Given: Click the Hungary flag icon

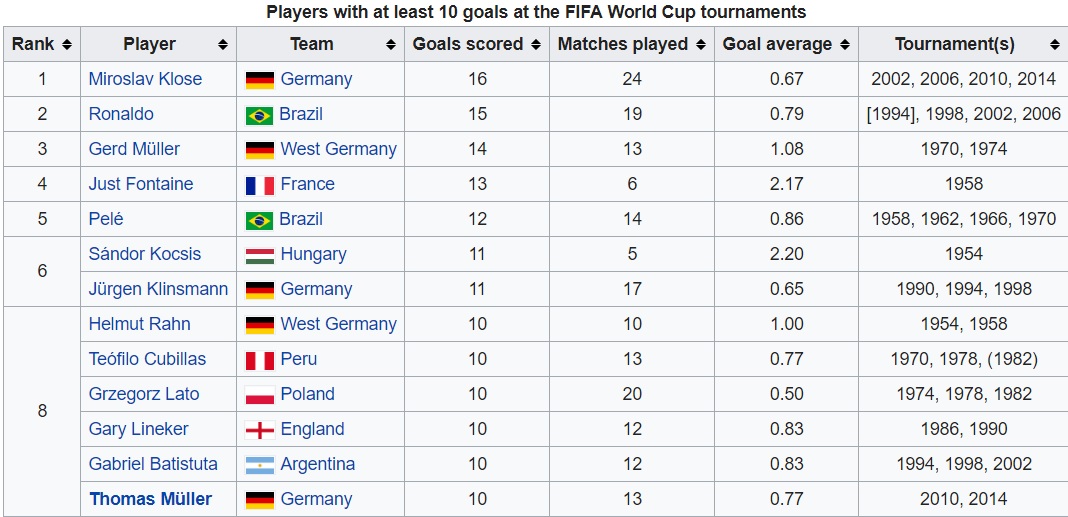Looking at the screenshot, I should 259,255.
